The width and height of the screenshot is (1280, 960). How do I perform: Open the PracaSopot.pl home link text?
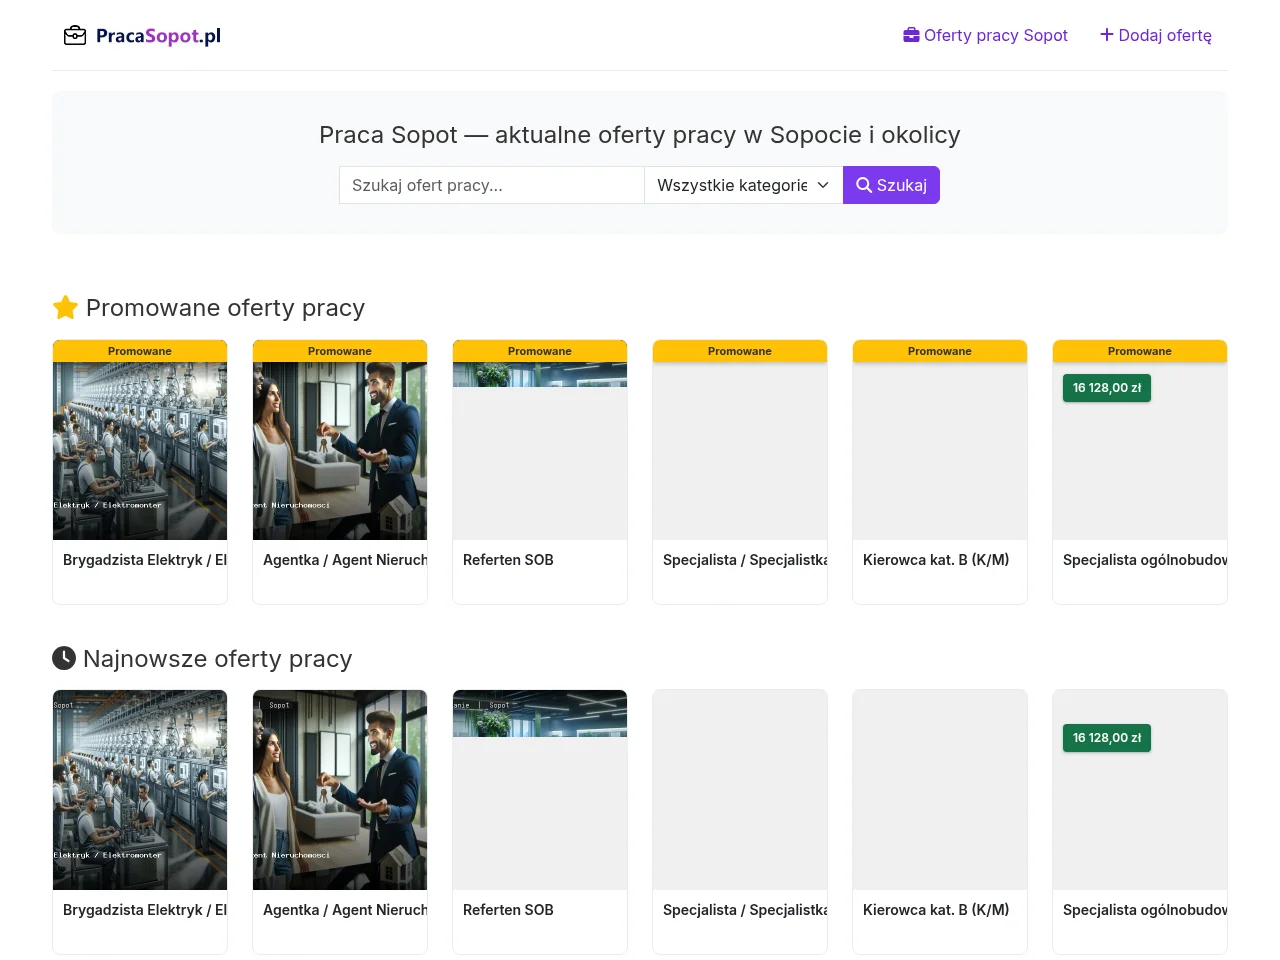[158, 36]
